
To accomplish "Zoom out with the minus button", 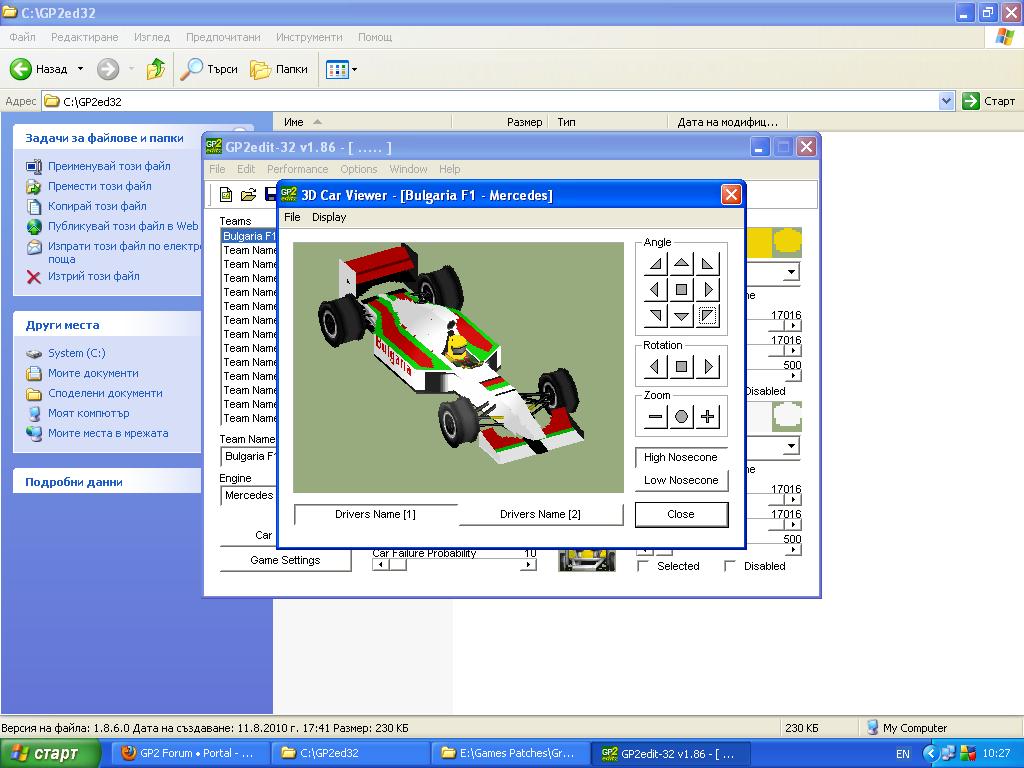I will pos(656,417).
